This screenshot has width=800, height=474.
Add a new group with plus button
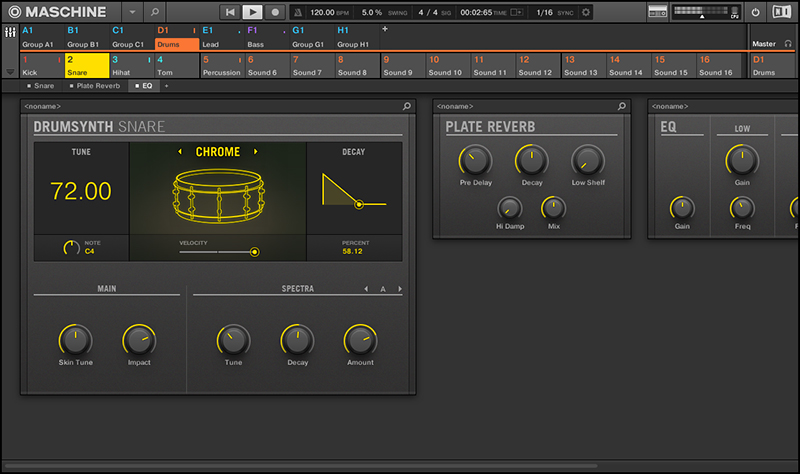[385, 30]
